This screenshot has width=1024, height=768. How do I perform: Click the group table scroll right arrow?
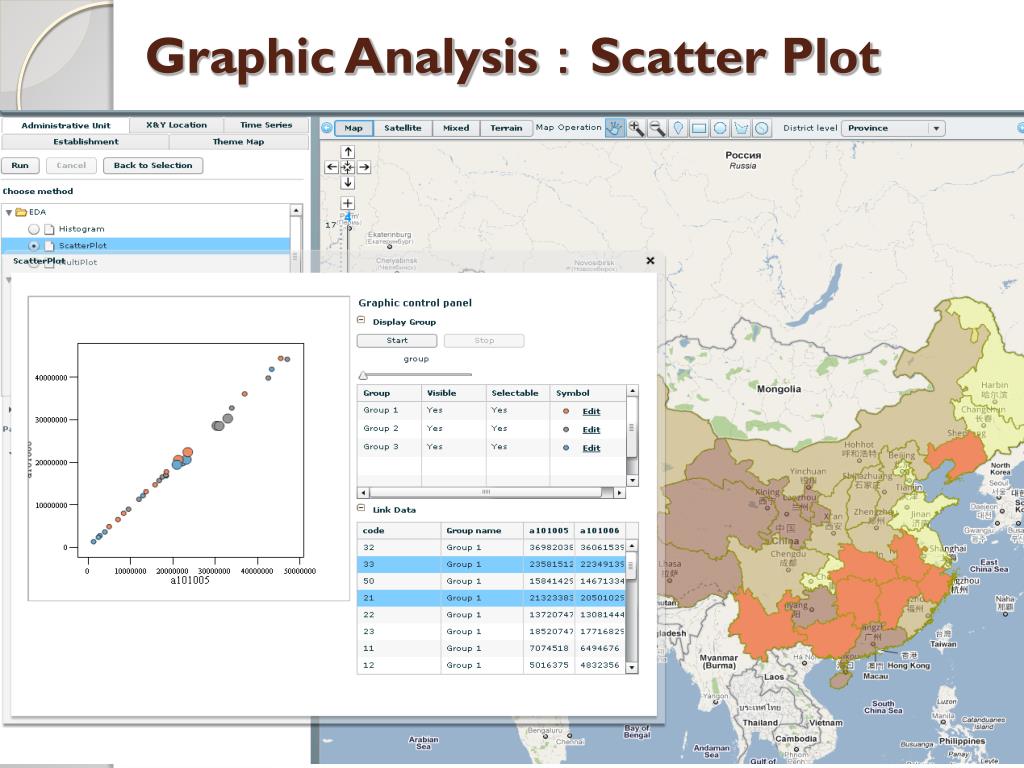pyautogui.click(x=620, y=492)
